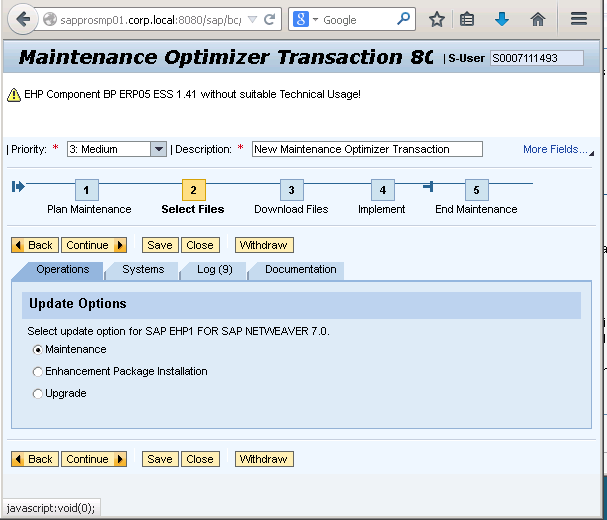Open the bookmarks list icon

click(467, 19)
